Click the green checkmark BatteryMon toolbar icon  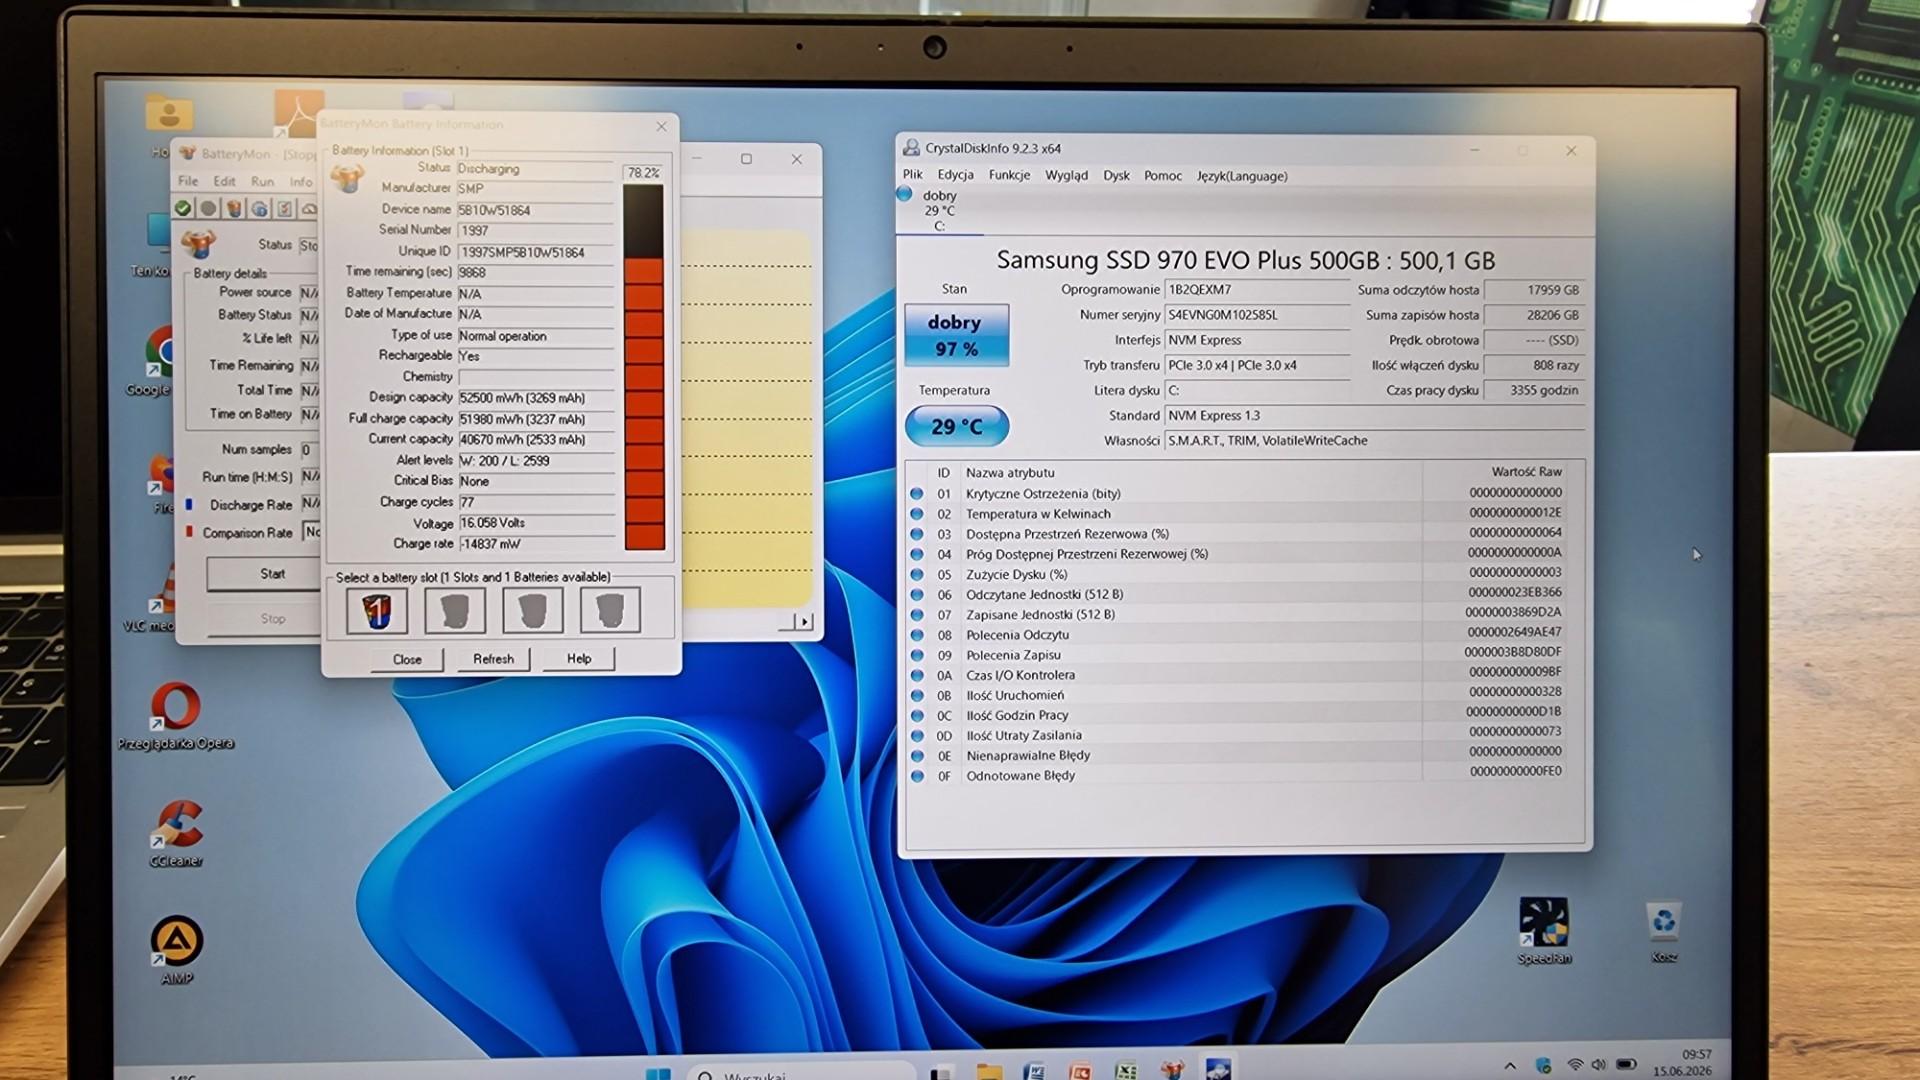(x=183, y=208)
